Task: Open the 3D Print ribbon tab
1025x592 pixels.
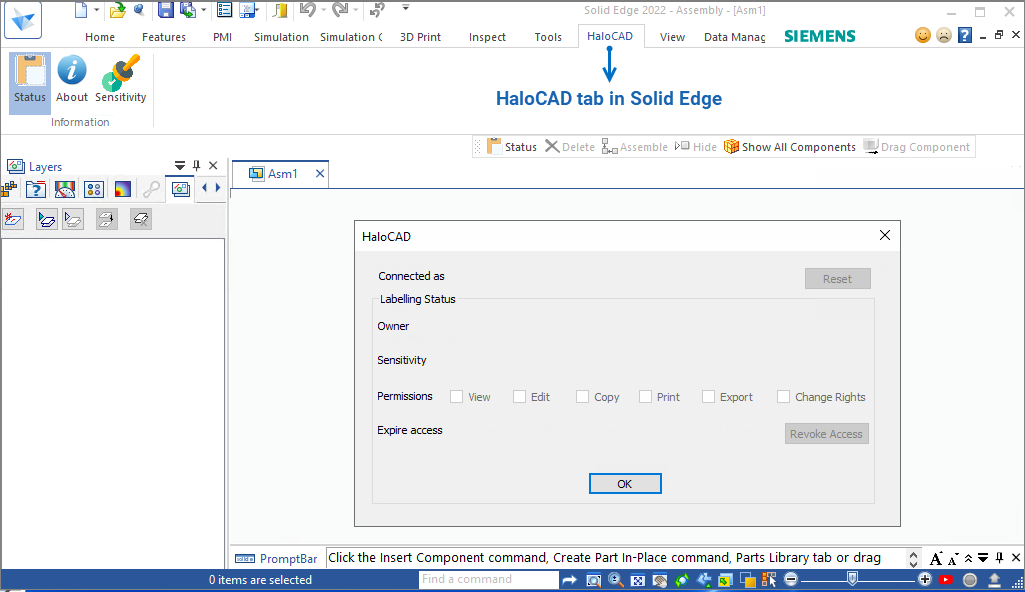Action: pyautogui.click(x=420, y=37)
